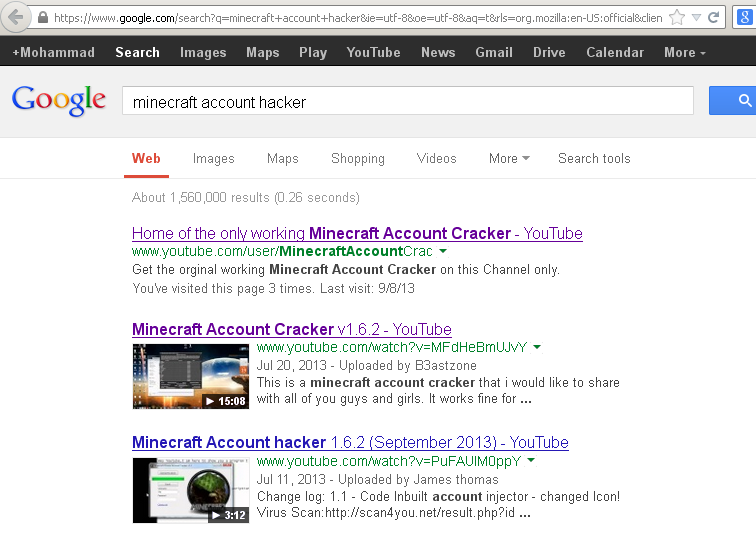The height and width of the screenshot is (536, 756).
Task: Open 'Home of the only working Minecraft Account Cracker' result
Action: click(x=357, y=233)
